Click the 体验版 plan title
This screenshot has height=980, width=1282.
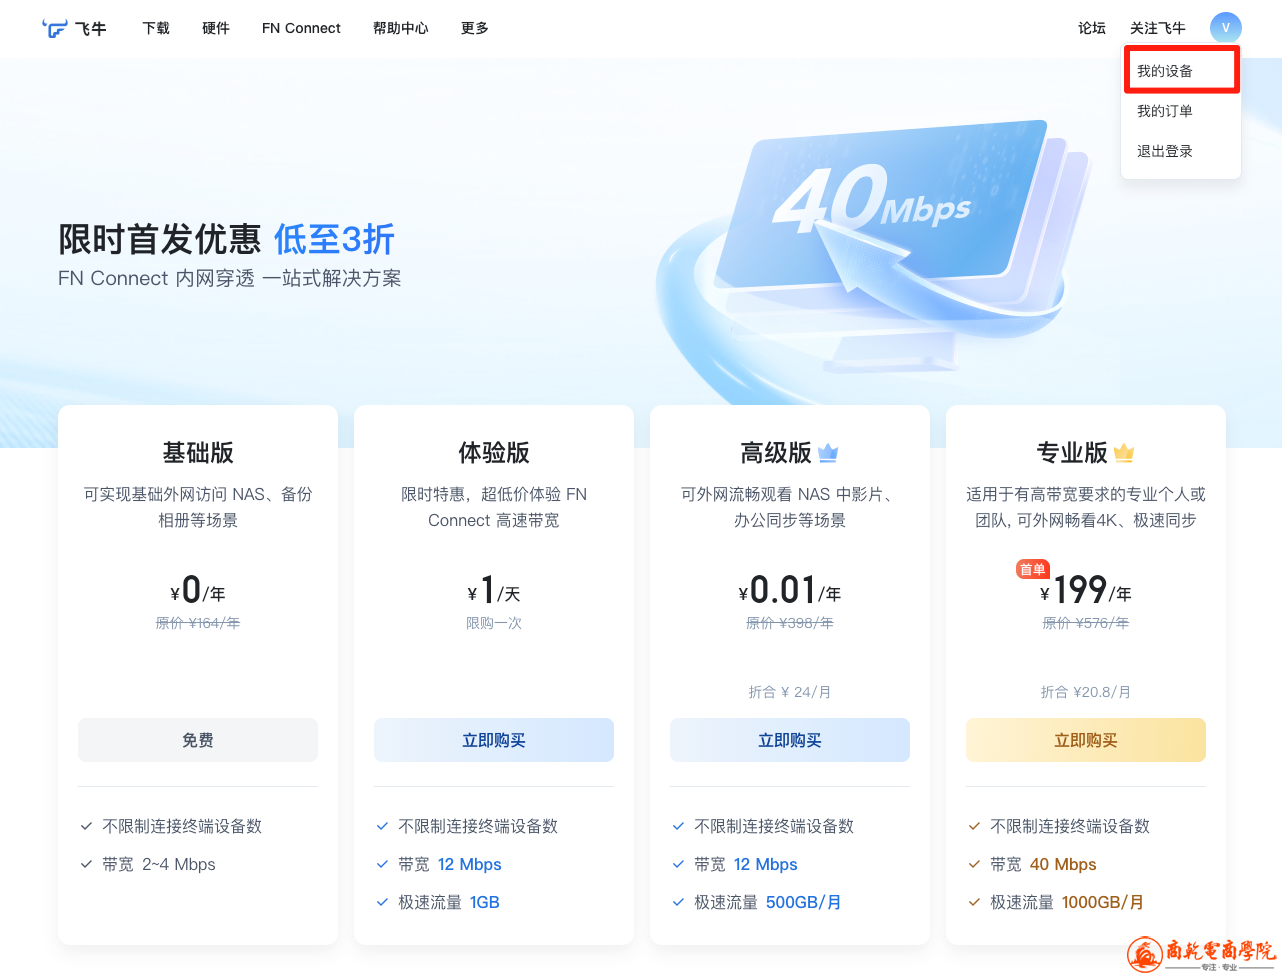[x=494, y=453]
